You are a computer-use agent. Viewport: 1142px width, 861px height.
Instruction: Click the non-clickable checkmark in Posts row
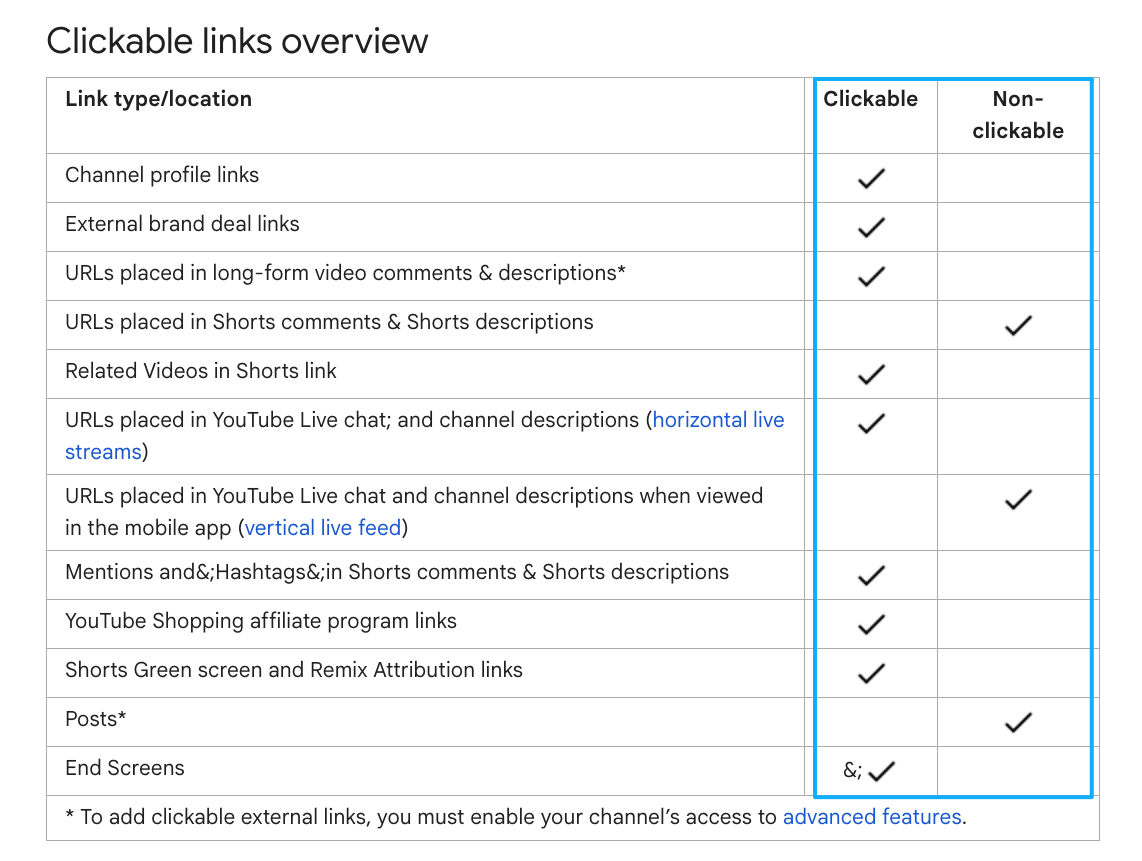(1018, 723)
